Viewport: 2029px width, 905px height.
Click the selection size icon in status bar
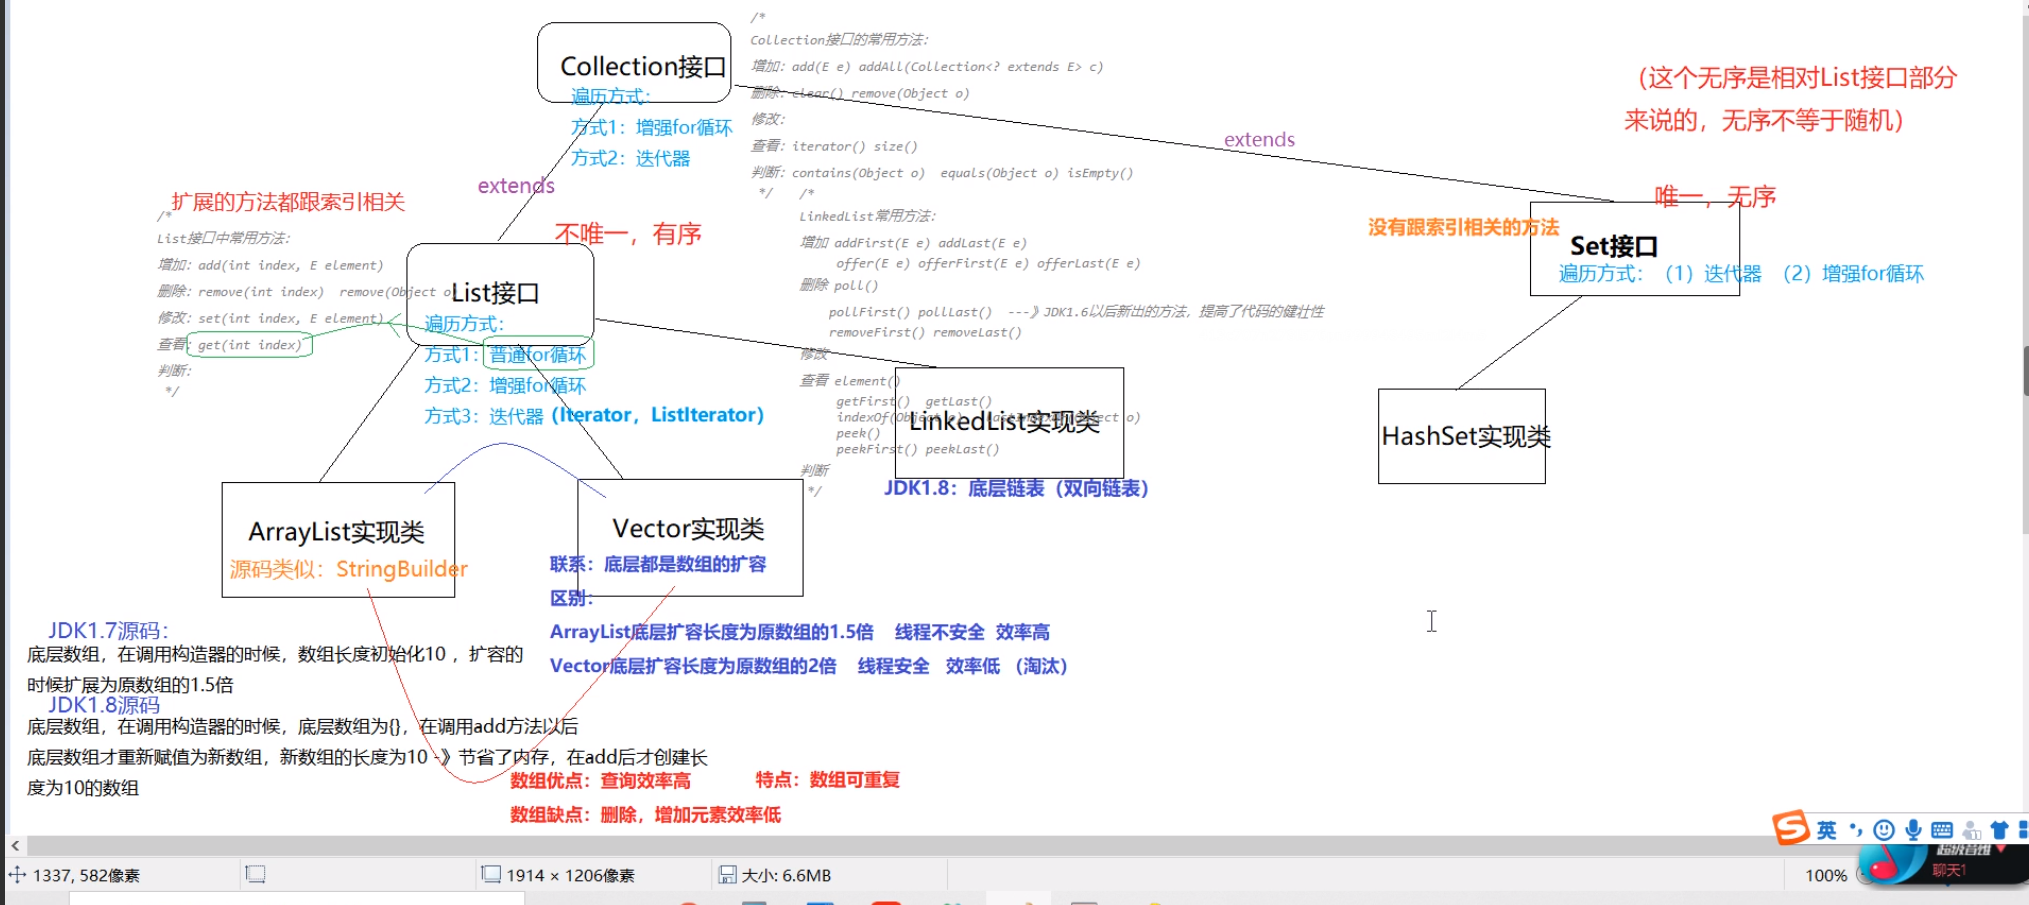(x=255, y=875)
